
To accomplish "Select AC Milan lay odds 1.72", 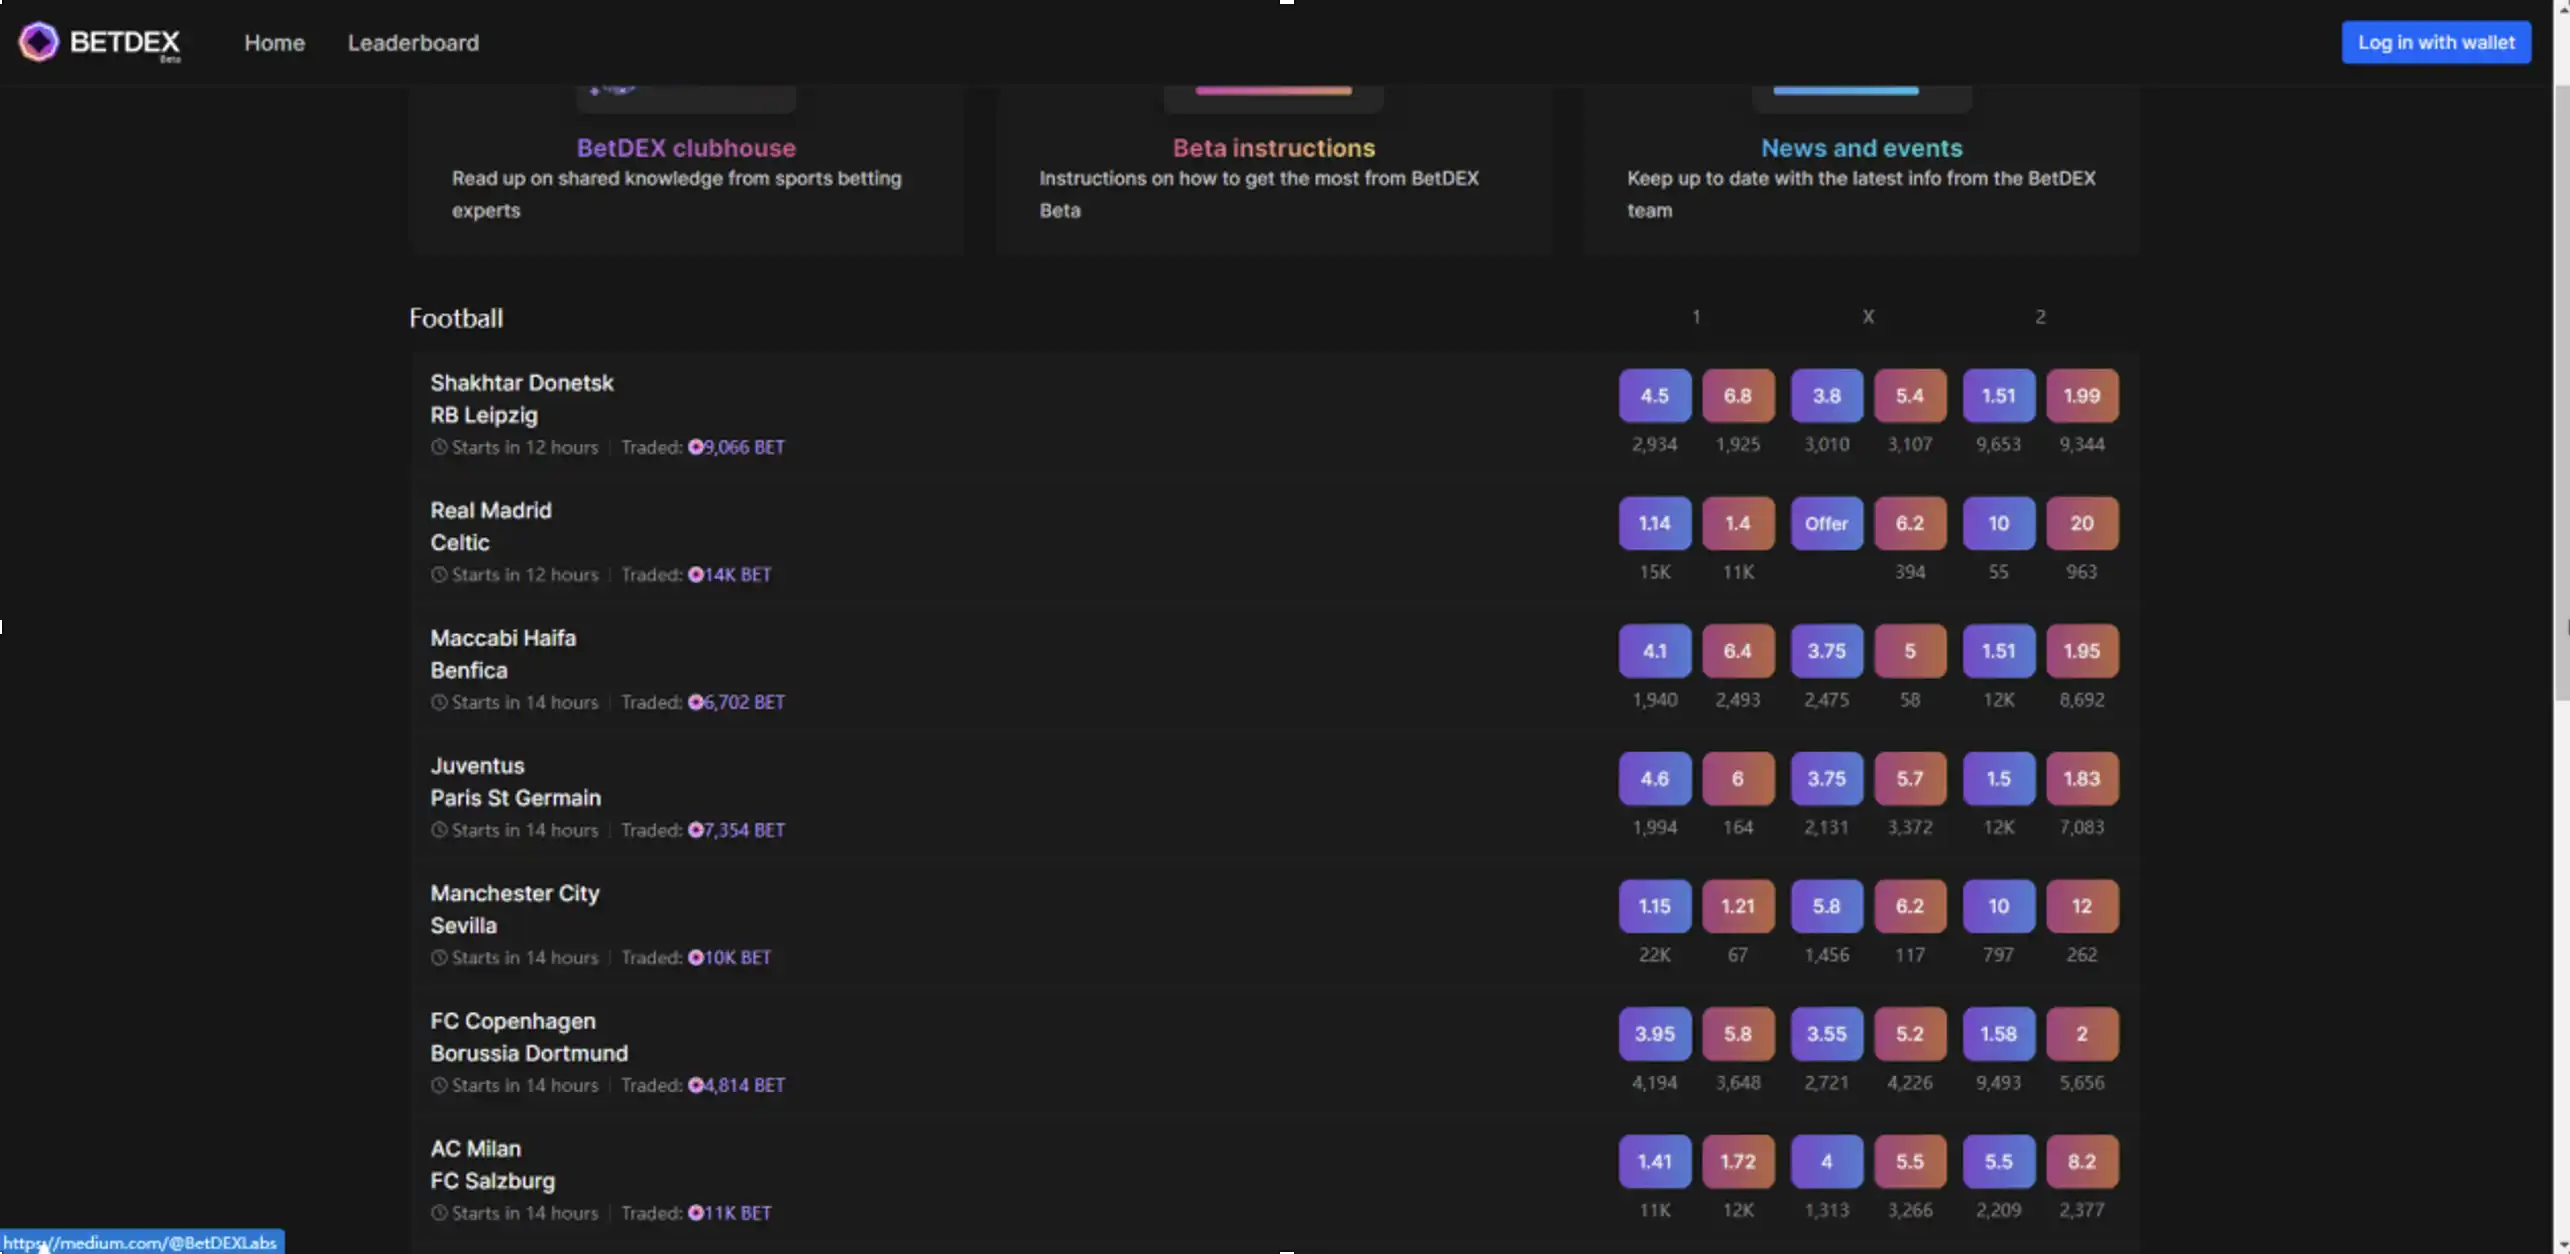I will (x=1738, y=1162).
